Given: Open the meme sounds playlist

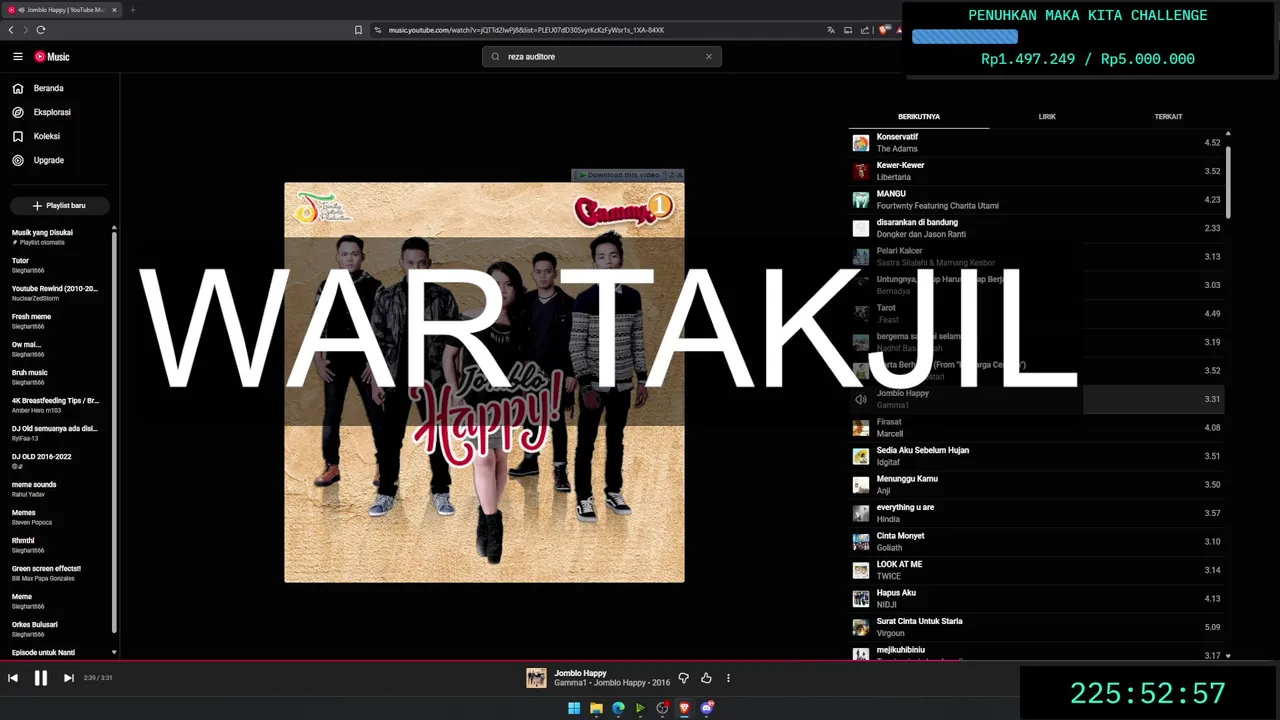Looking at the screenshot, I should click(x=56, y=489).
